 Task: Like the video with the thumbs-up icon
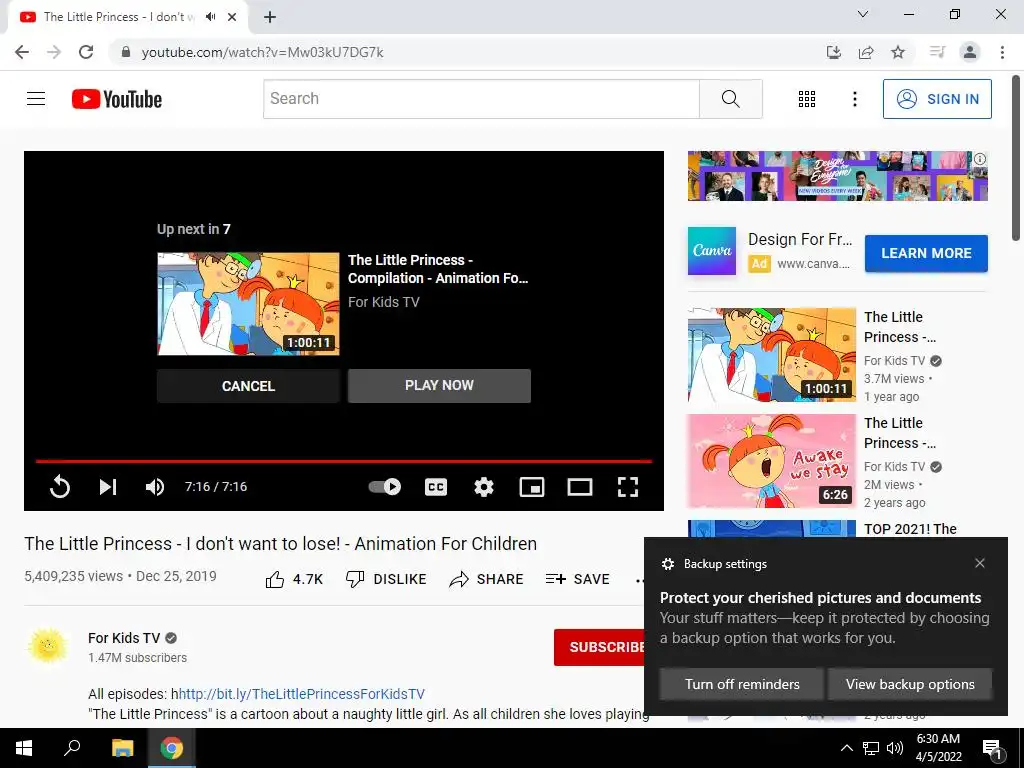[275, 579]
